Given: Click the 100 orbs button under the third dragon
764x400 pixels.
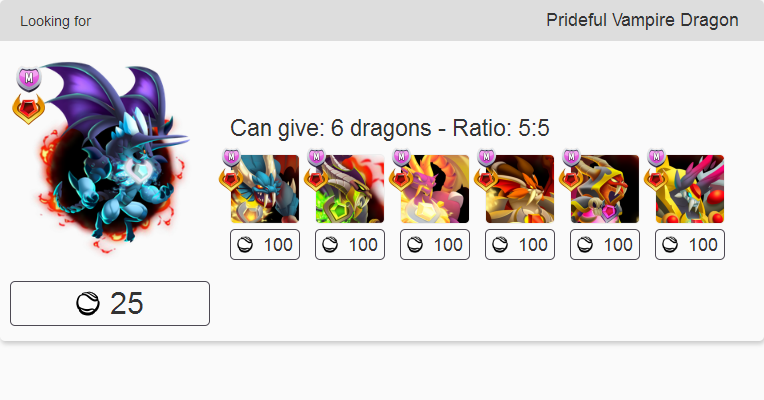Looking at the screenshot, I should click(x=435, y=244).
